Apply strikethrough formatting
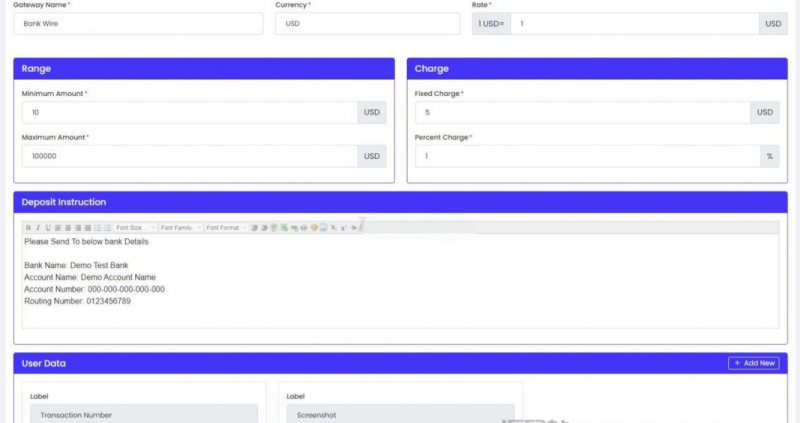The height and width of the screenshot is (423, 800). [353, 228]
